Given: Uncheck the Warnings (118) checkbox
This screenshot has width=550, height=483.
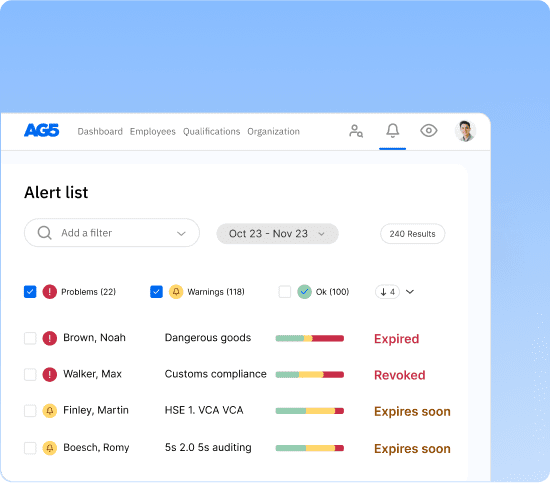Looking at the screenshot, I should tap(156, 292).
